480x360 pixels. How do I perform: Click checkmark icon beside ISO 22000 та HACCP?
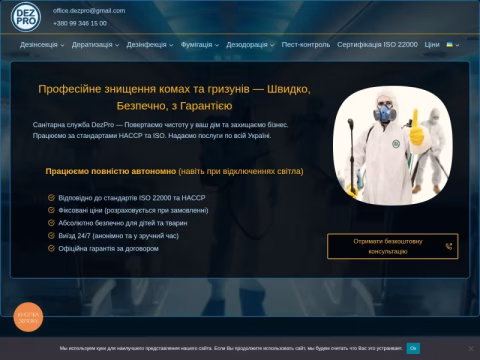coord(51,198)
